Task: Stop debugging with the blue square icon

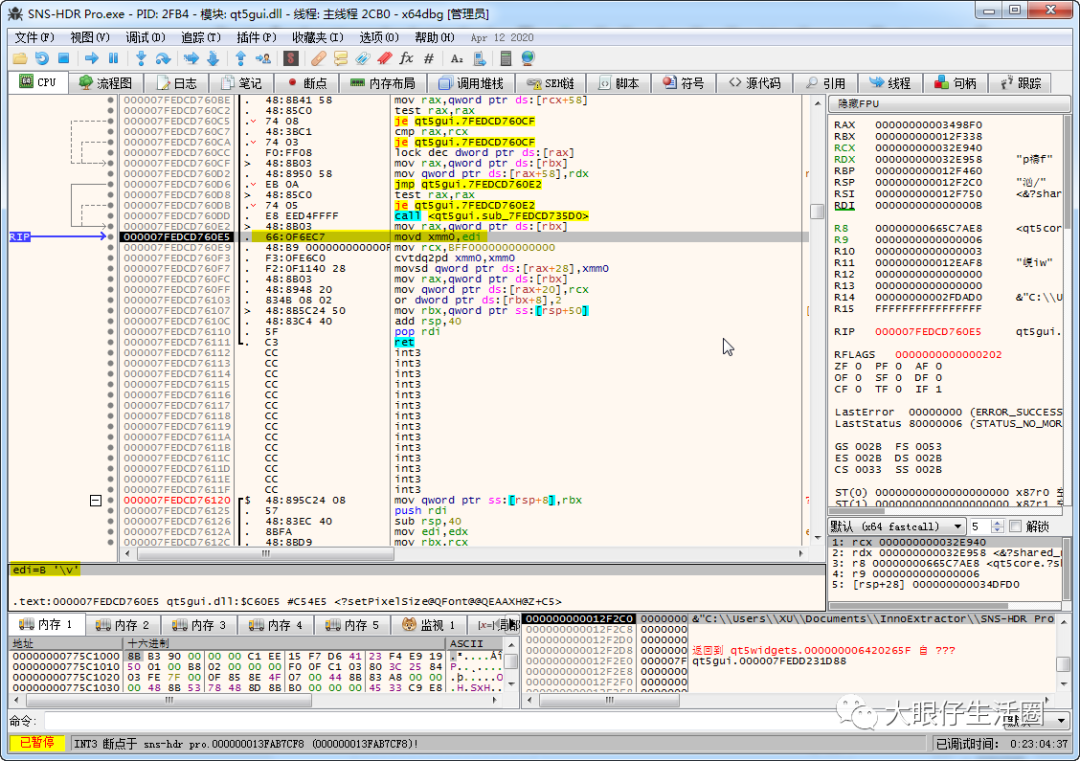Action: click(x=63, y=59)
